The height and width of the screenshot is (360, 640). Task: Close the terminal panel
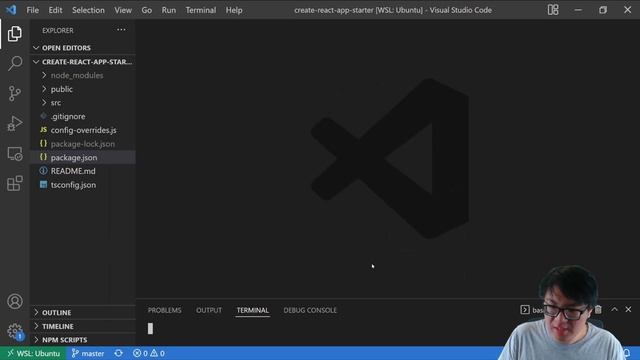628,310
